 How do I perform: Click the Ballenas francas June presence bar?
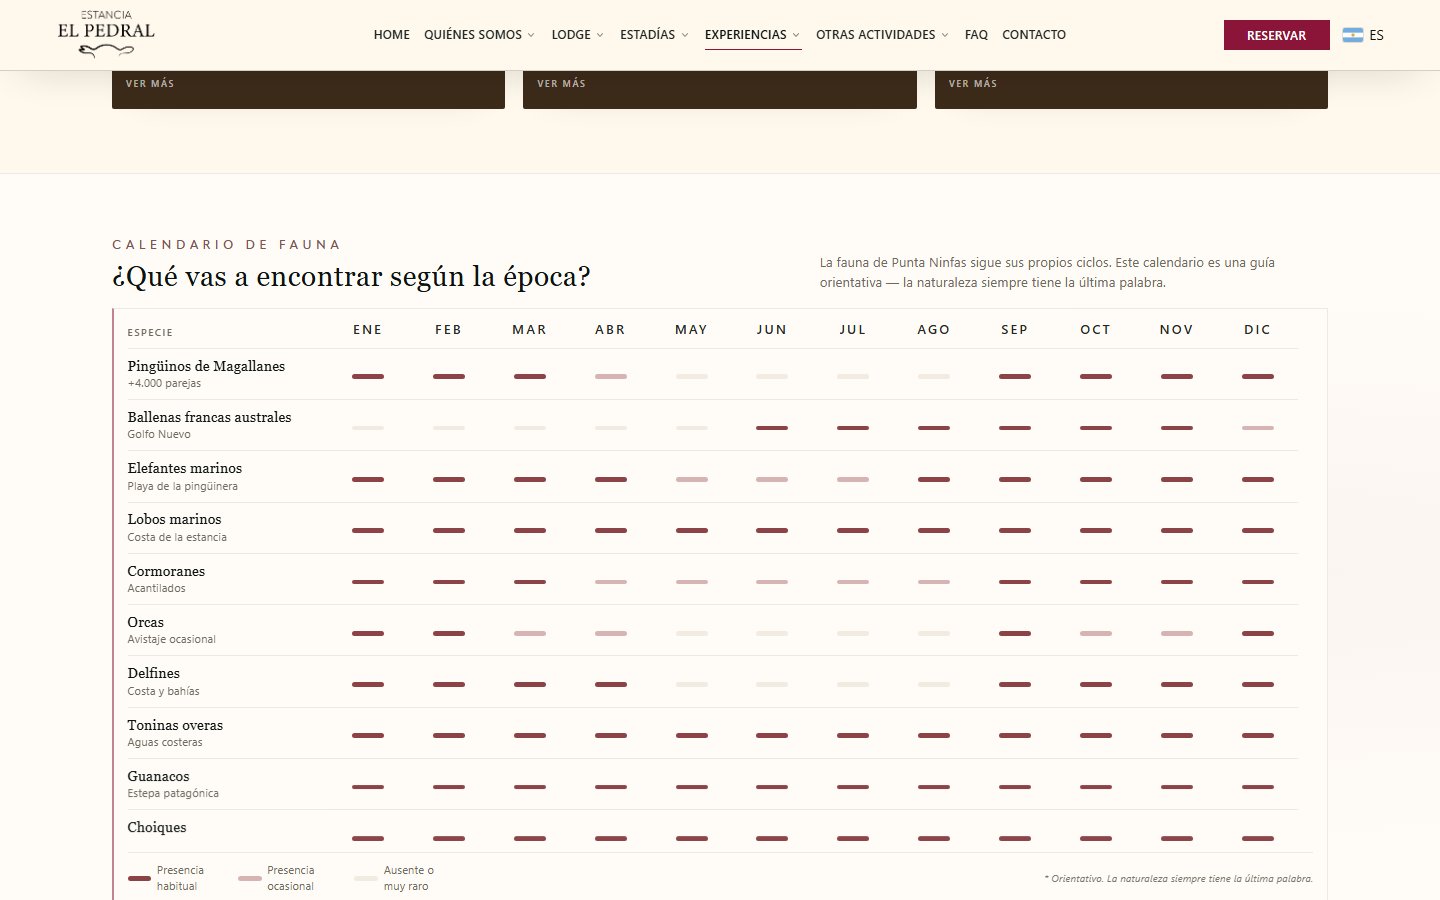772,428
